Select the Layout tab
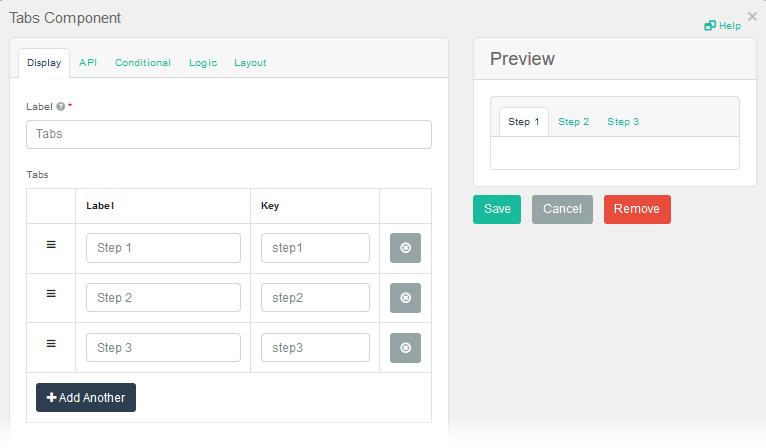The image size is (766, 448). [x=250, y=63]
